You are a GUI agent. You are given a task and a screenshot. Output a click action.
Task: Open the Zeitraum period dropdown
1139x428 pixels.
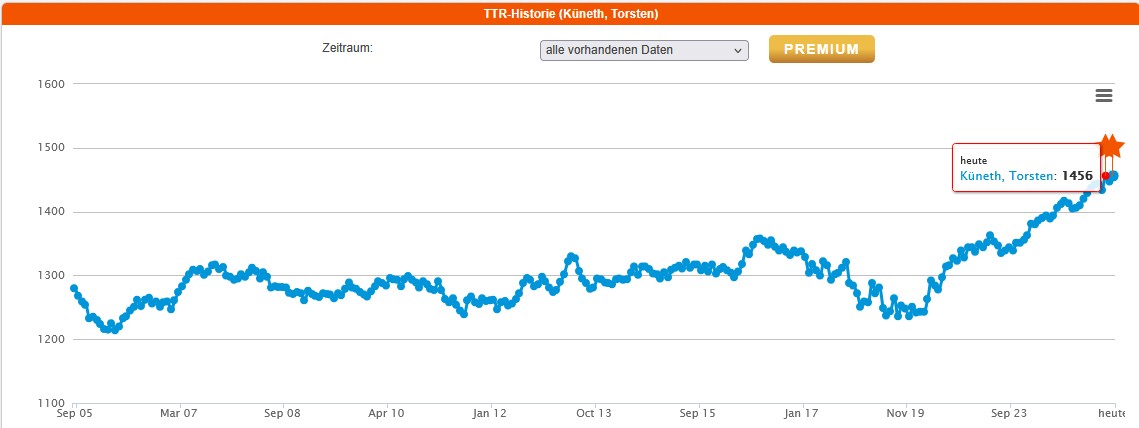pos(643,50)
